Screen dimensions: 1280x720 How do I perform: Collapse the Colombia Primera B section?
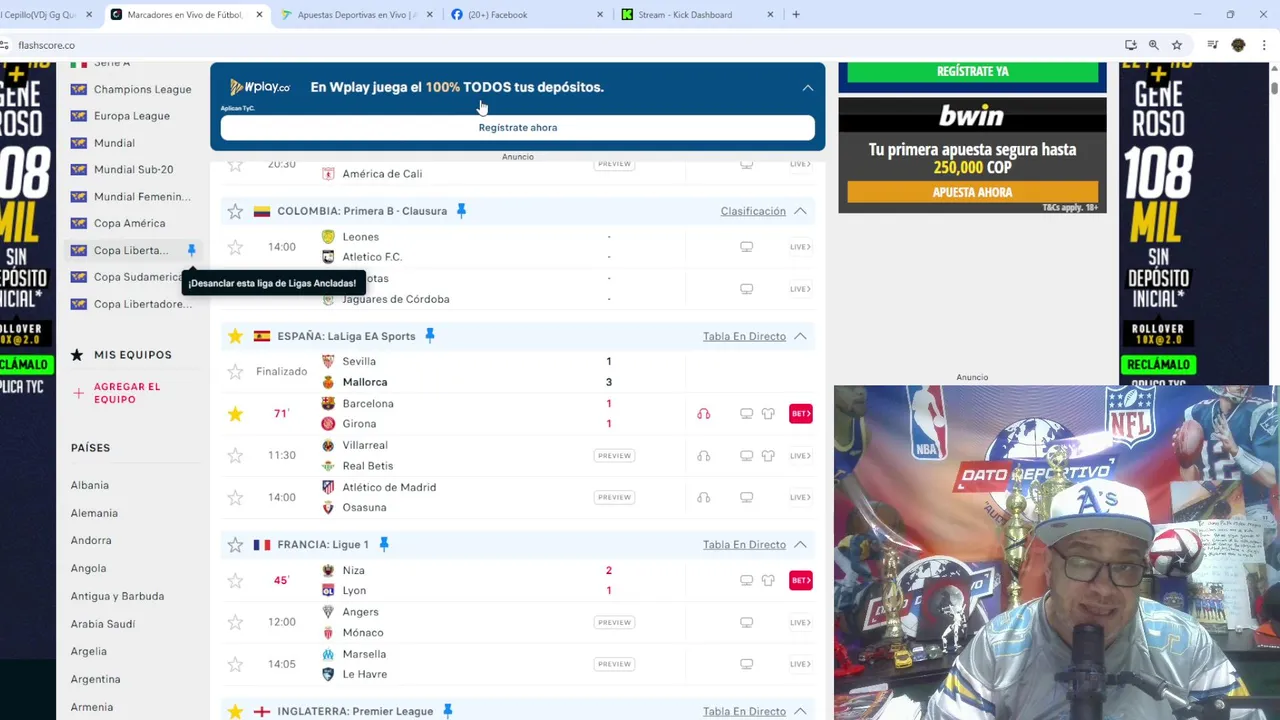click(800, 211)
